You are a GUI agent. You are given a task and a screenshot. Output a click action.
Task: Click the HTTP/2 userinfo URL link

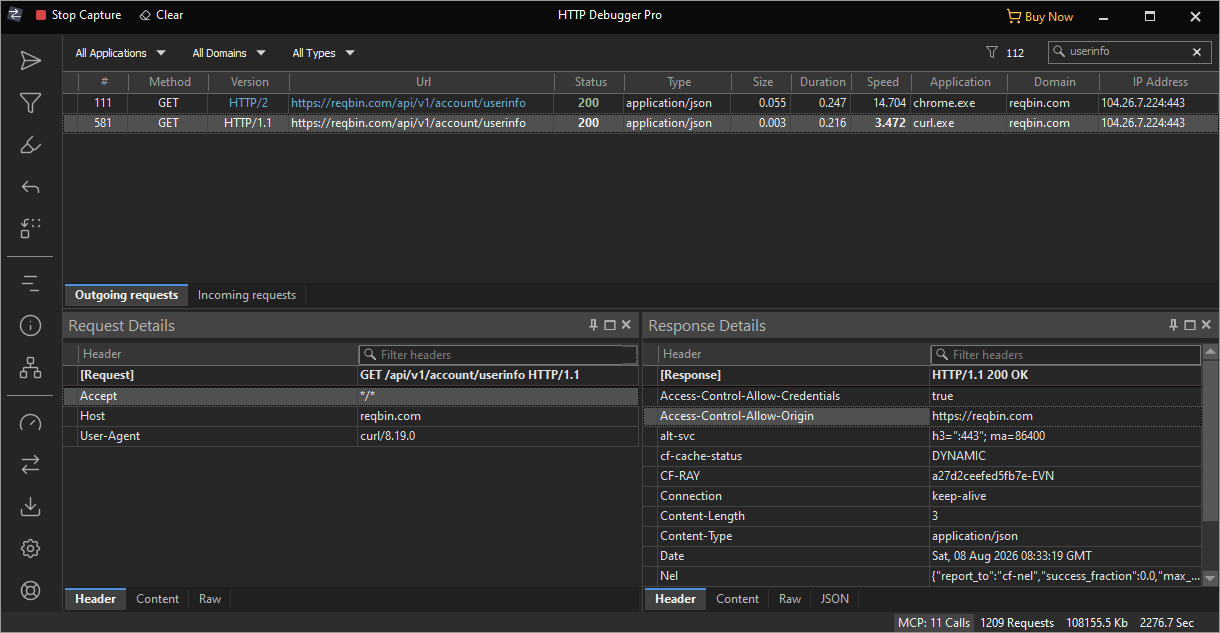408,103
